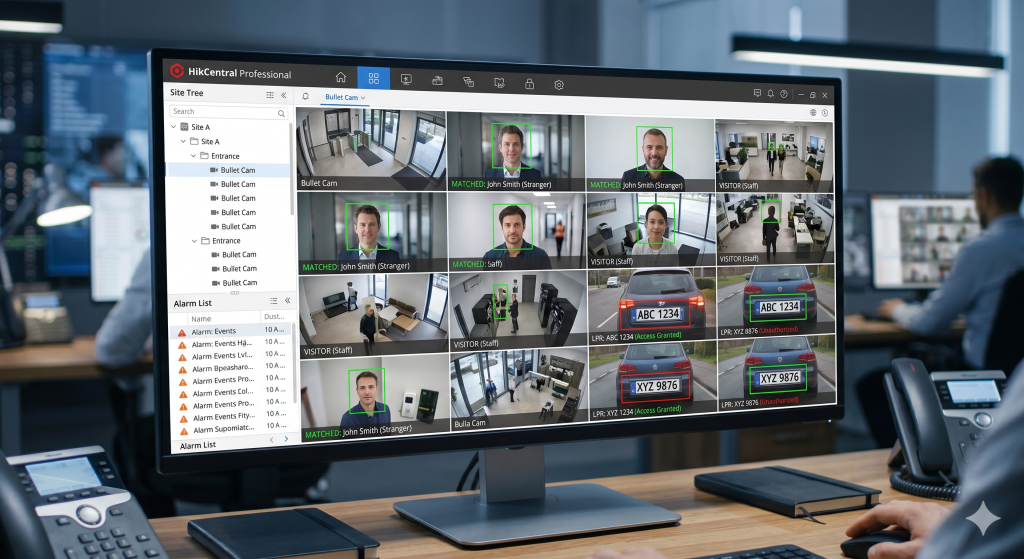Collapse the Site Tree panel with double chevron

click(283, 95)
